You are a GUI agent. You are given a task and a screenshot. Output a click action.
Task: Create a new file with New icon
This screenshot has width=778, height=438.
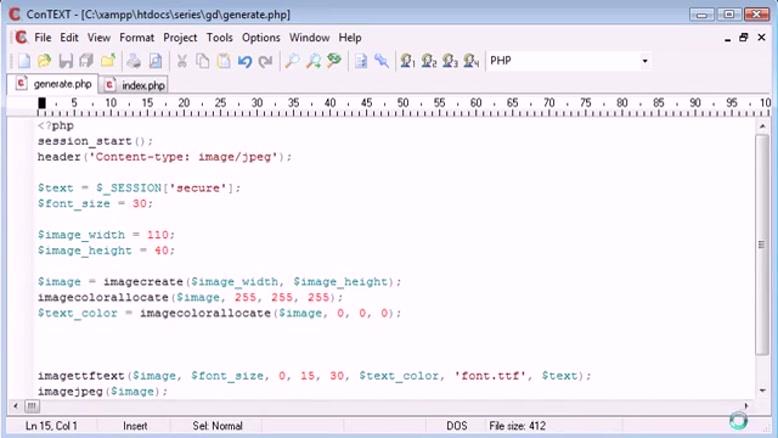pyautogui.click(x=24, y=61)
